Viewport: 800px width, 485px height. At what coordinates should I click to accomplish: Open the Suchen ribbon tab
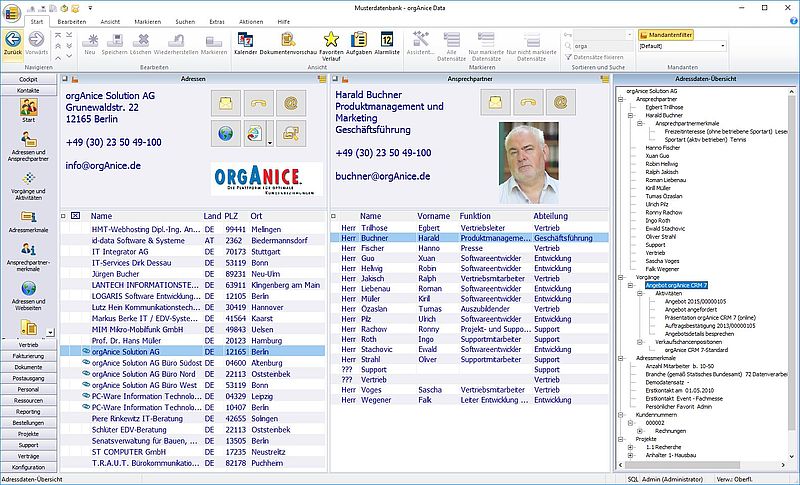(x=185, y=22)
